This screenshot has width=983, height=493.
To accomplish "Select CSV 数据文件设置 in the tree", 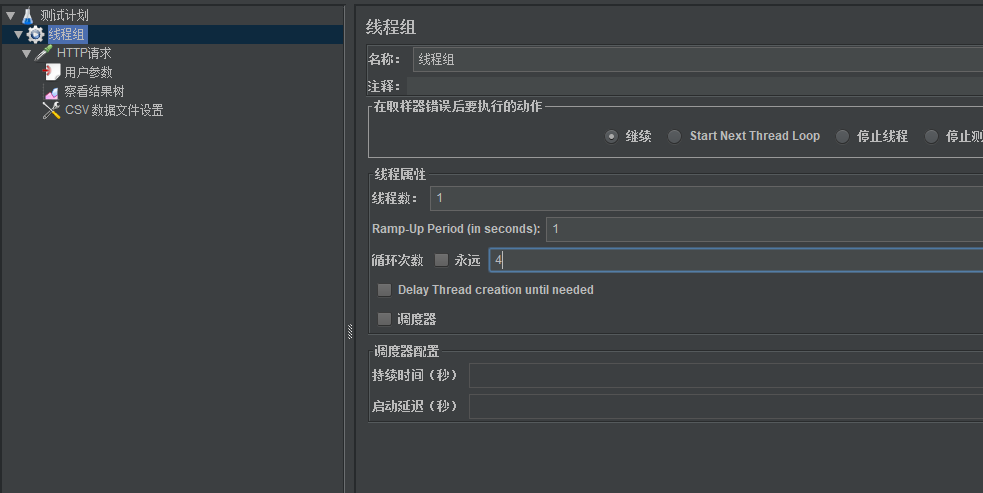I will pos(114,110).
